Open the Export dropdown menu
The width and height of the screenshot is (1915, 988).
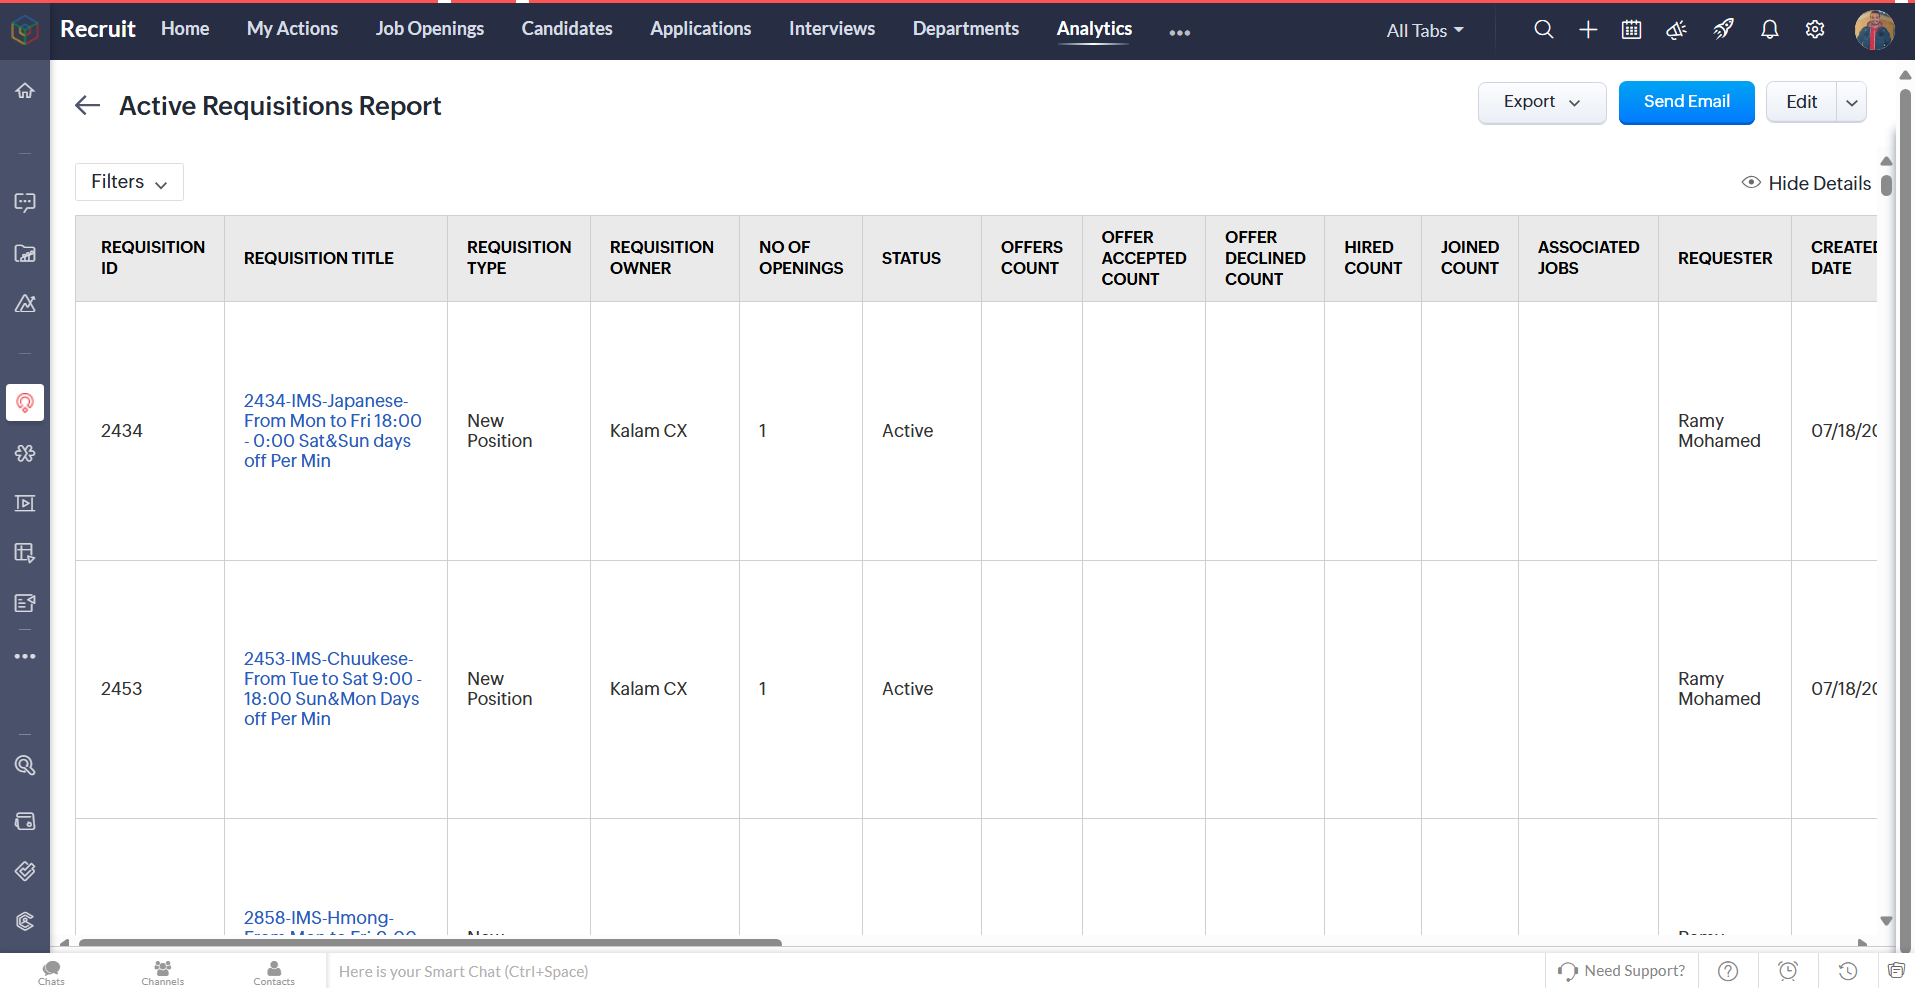[x=1541, y=102]
